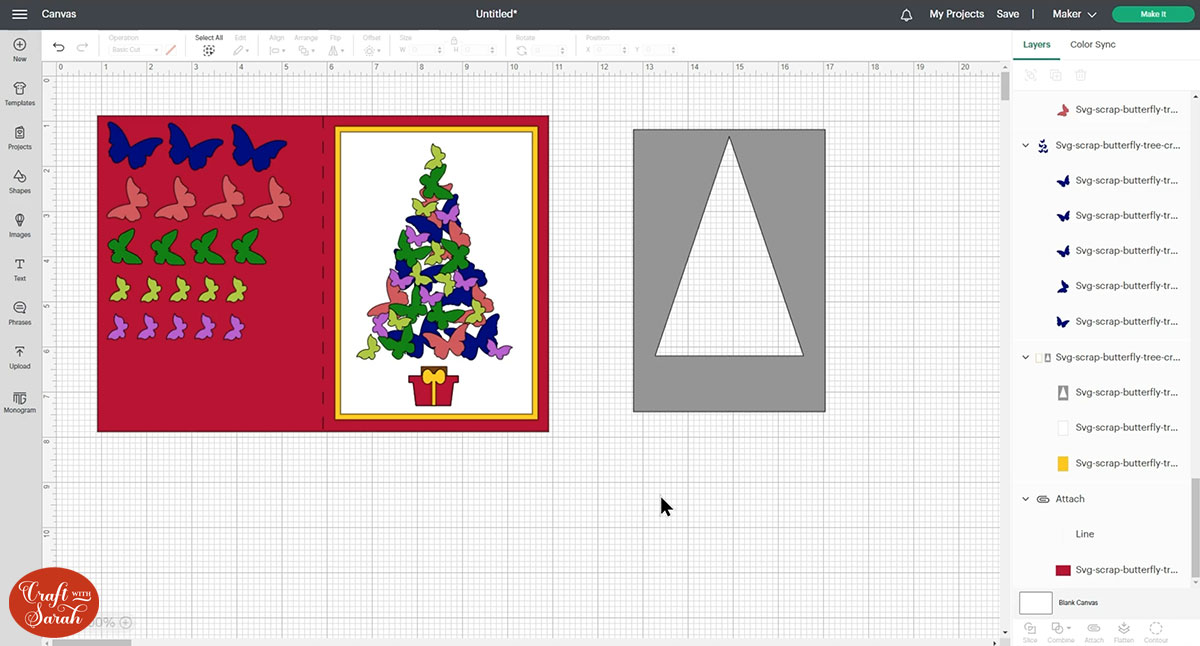Click the zoom in plus button

125,622
